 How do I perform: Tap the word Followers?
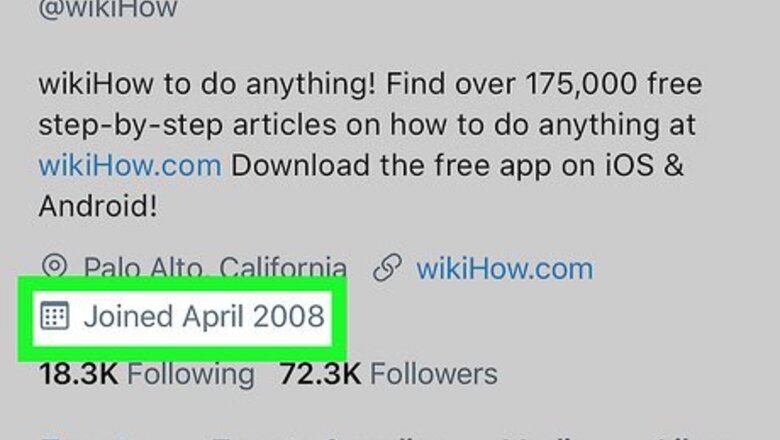433,374
